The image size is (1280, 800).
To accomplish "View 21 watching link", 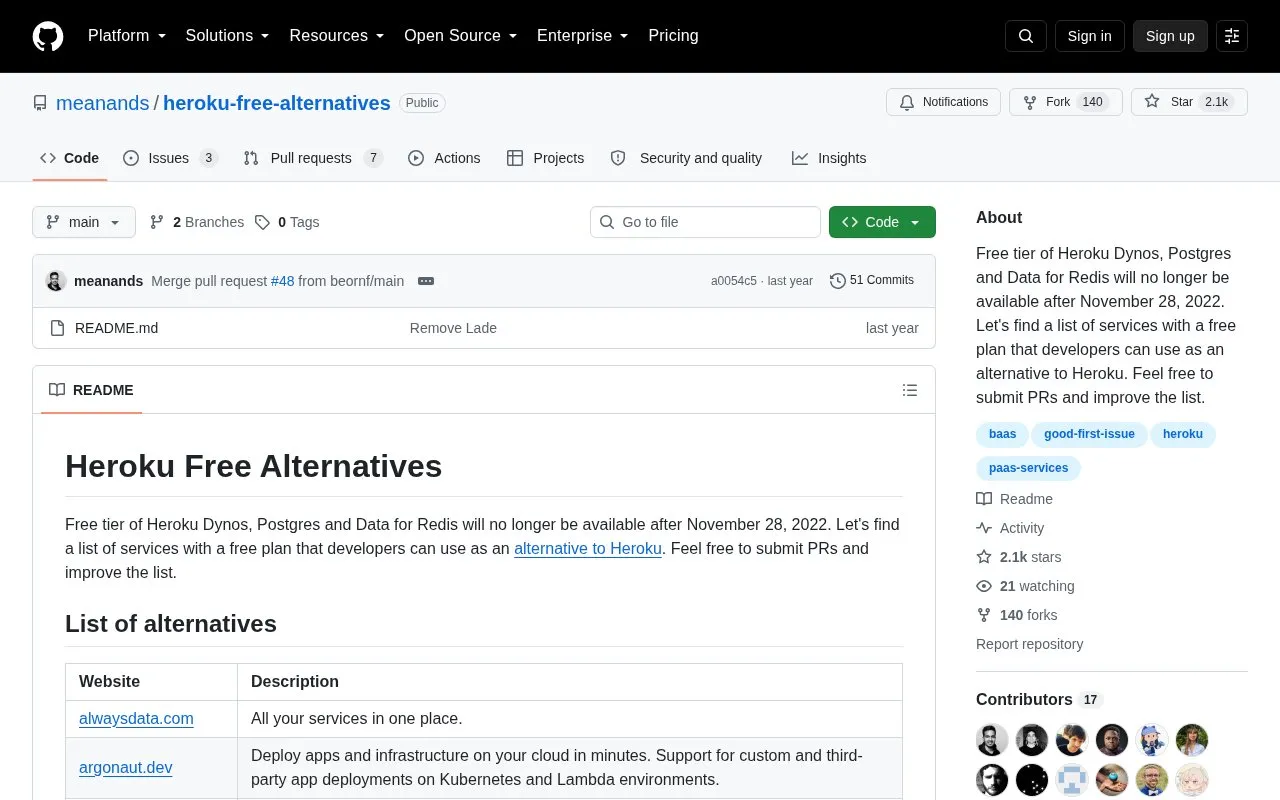I will click(1025, 586).
